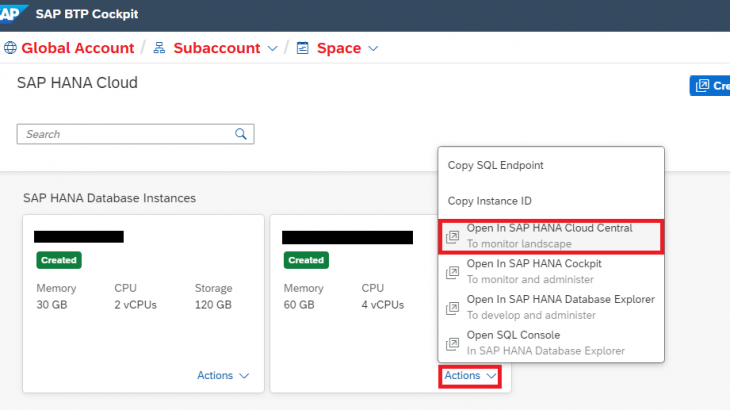The height and width of the screenshot is (410, 730).
Task: Focus the Search input field
Action: coord(125,134)
